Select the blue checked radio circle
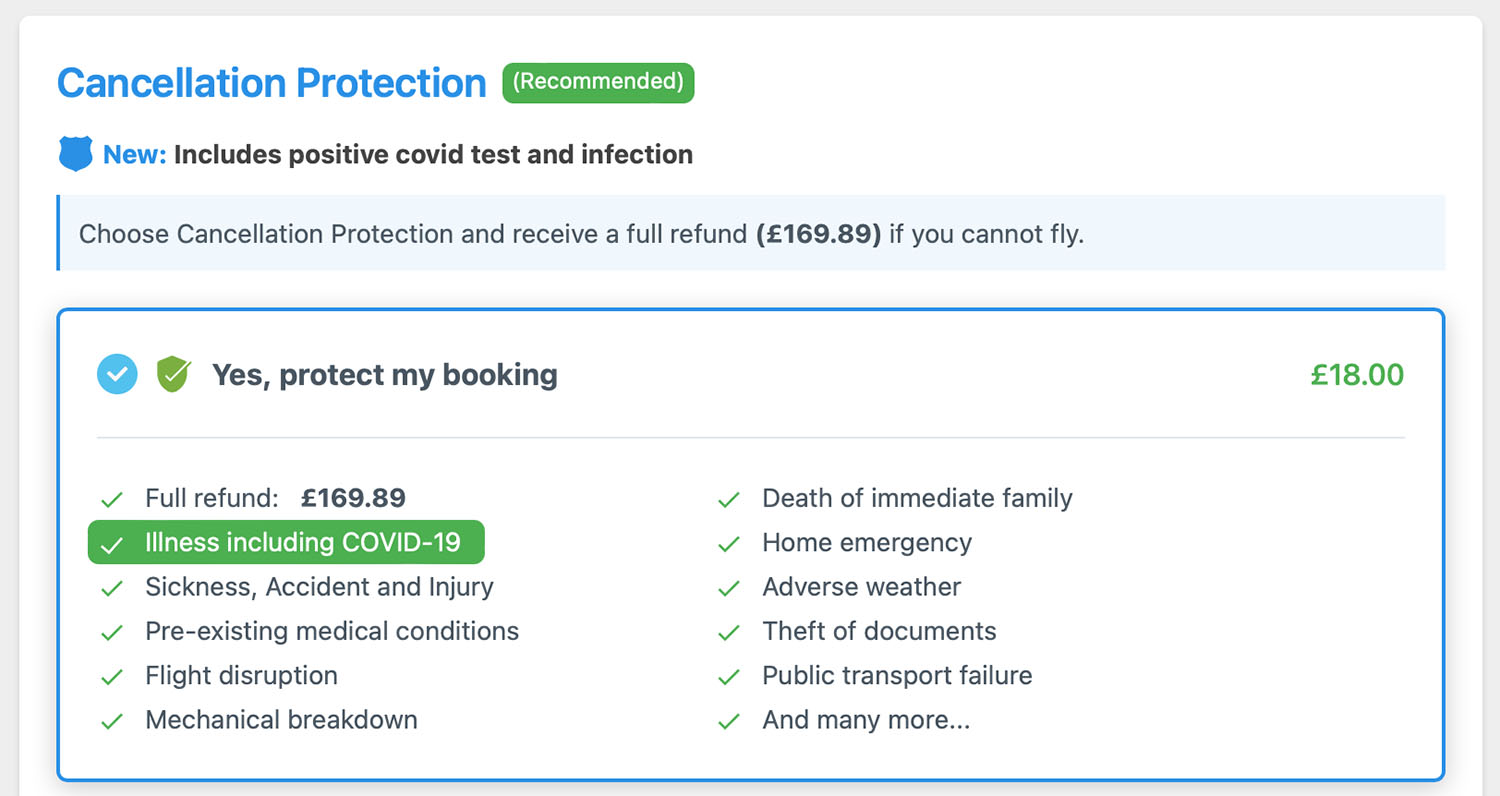 [x=117, y=375]
